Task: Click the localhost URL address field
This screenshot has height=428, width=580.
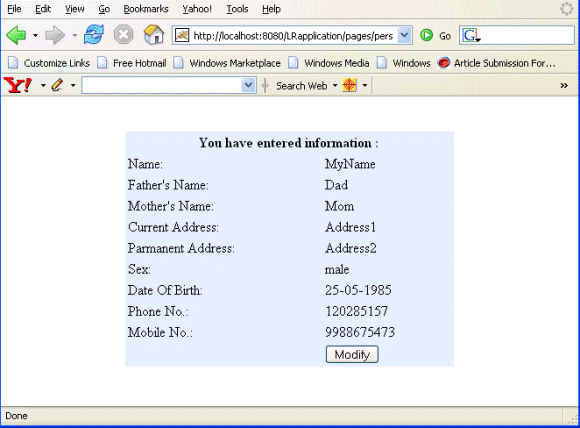Action: click(x=293, y=36)
